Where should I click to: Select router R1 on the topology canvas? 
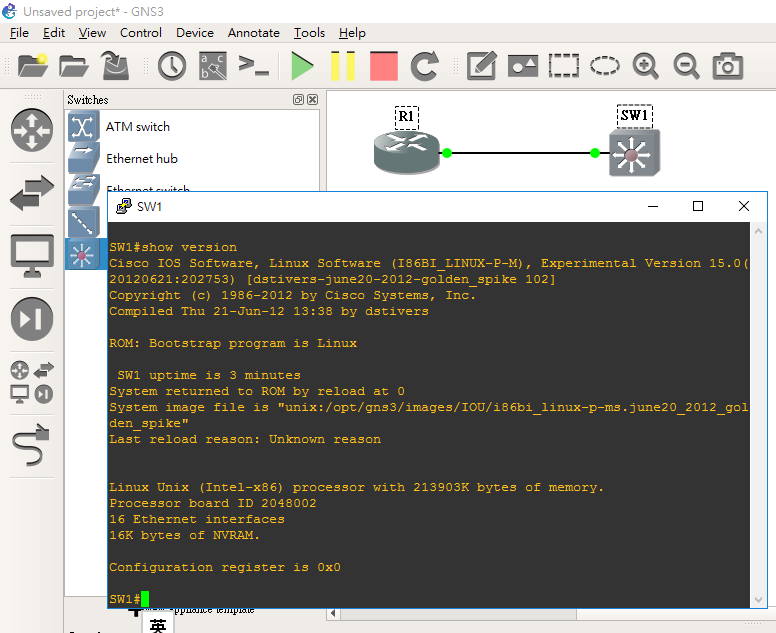[407, 153]
